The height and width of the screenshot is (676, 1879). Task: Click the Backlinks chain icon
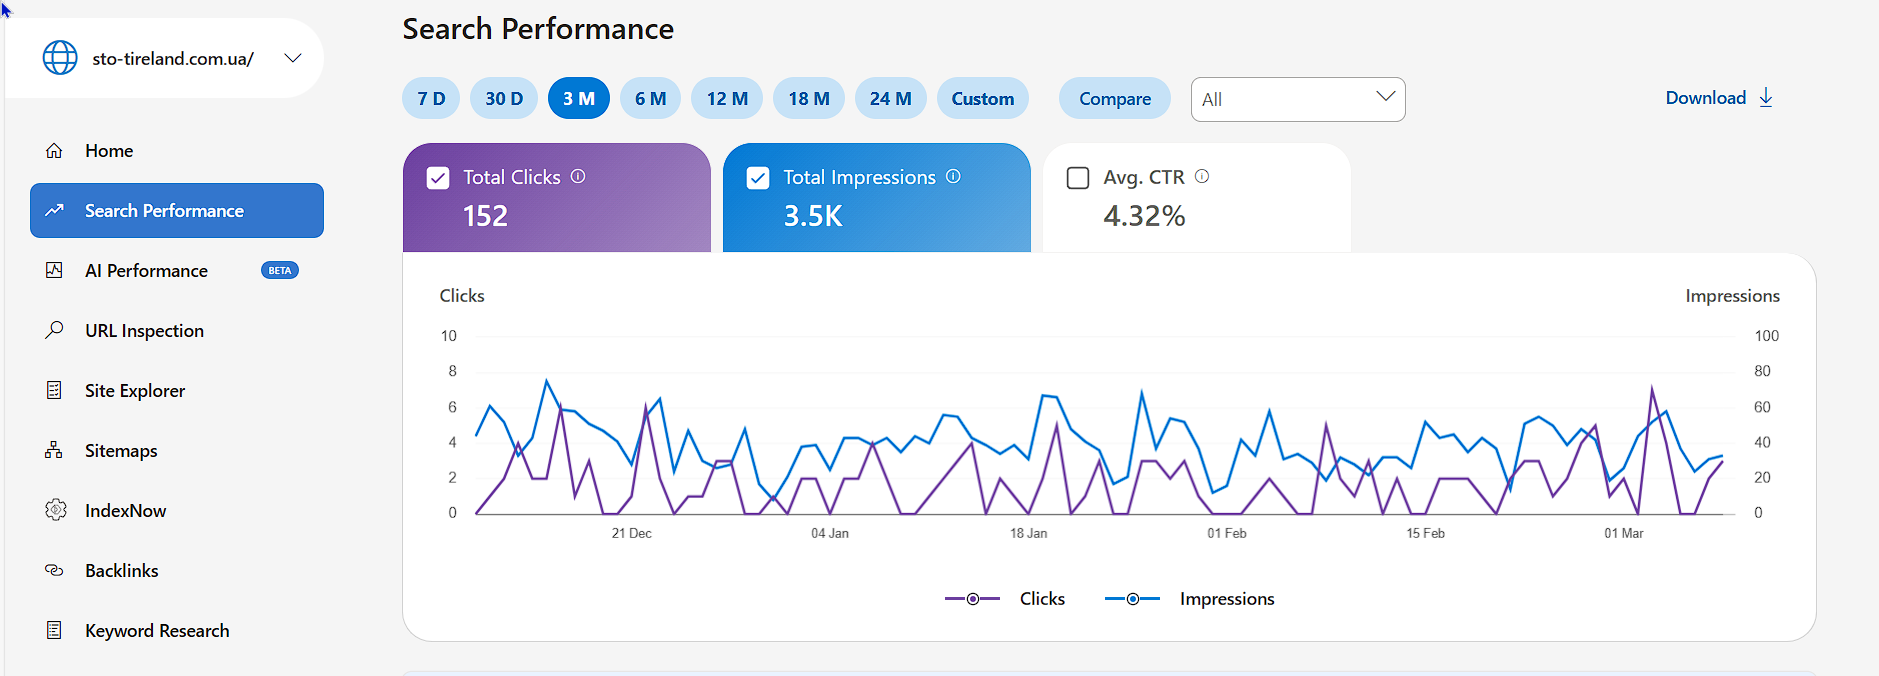[x=54, y=570]
